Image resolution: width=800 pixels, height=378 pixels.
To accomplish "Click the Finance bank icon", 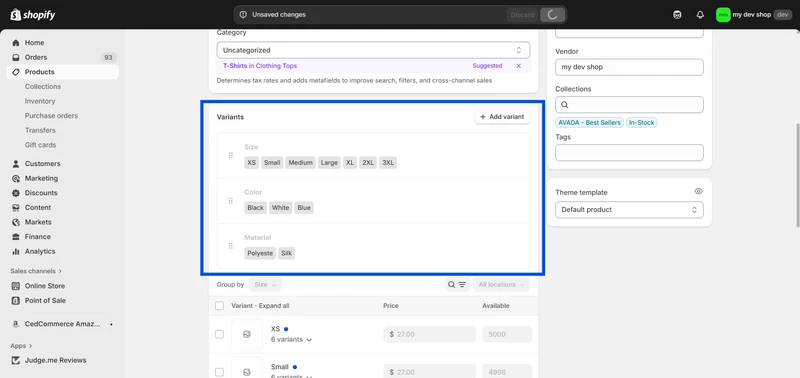I will click(x=16, y=237).
